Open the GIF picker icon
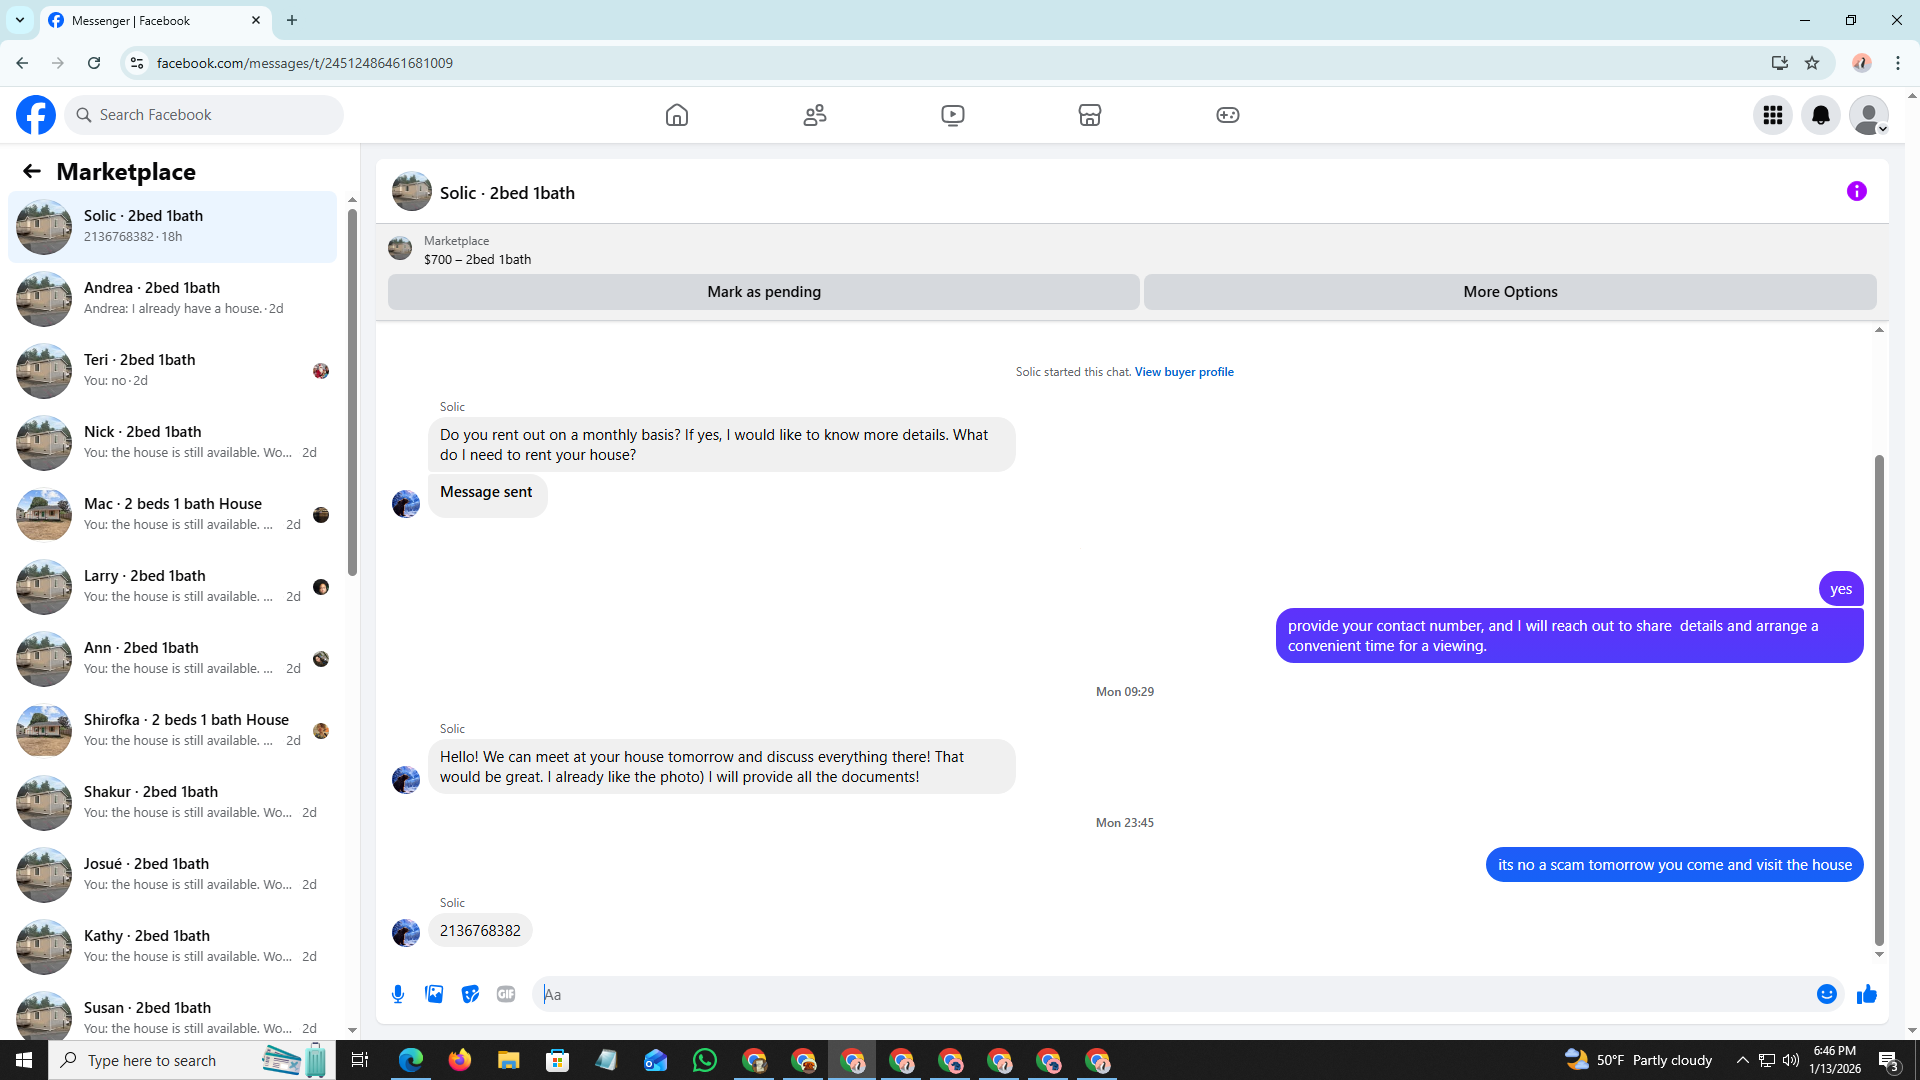The height and width of the screenshot is (1080, 1920). pos(506,994)
